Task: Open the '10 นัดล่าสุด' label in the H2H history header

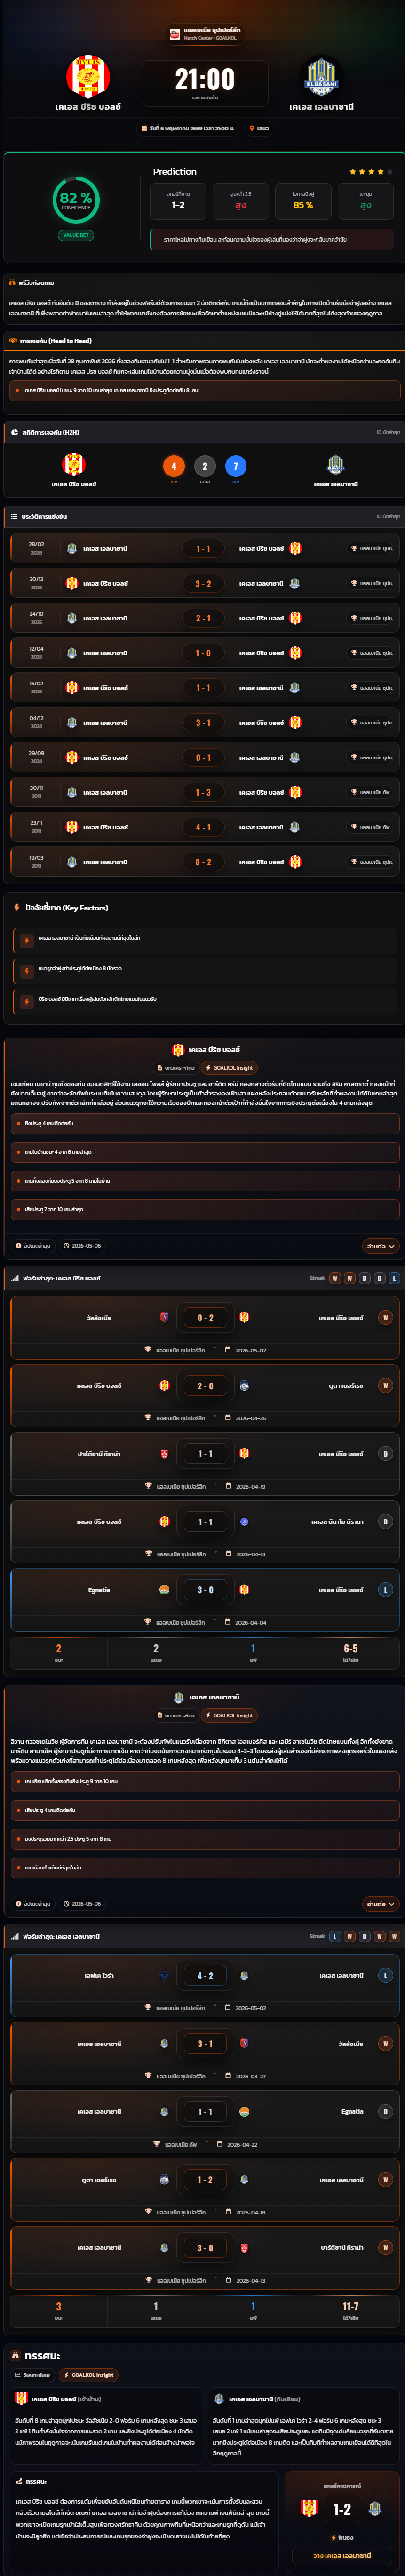Action: [388, 517]
